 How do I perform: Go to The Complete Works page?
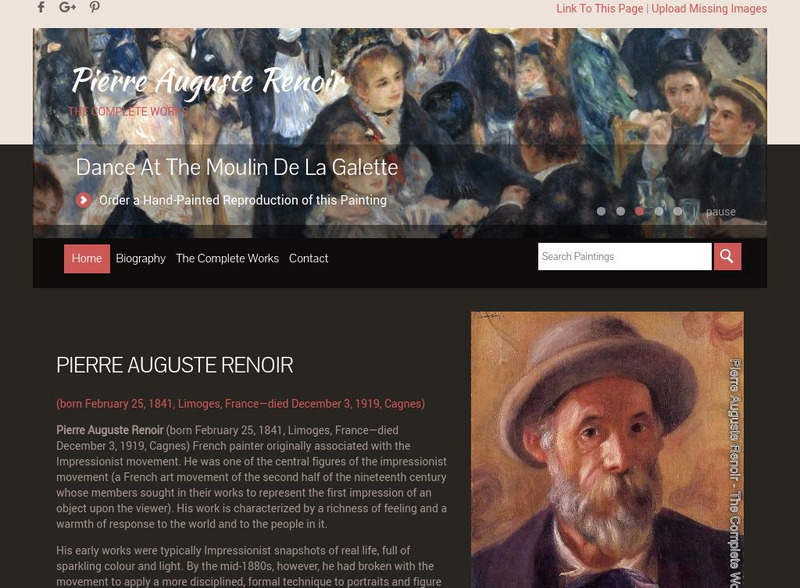(227, 259)
